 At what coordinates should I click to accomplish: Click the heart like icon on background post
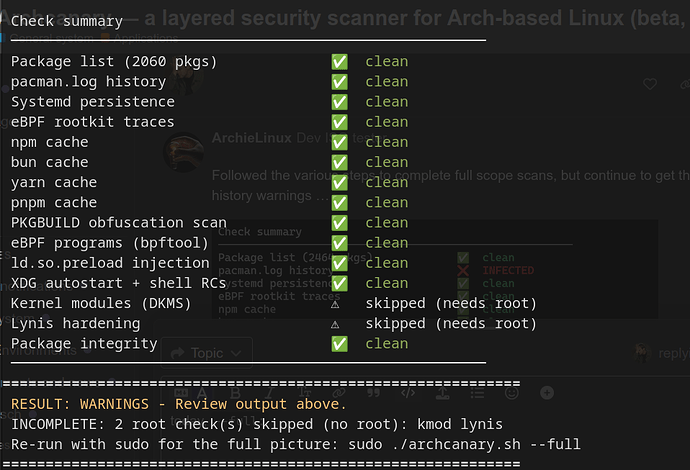click(x=650, y=84)
